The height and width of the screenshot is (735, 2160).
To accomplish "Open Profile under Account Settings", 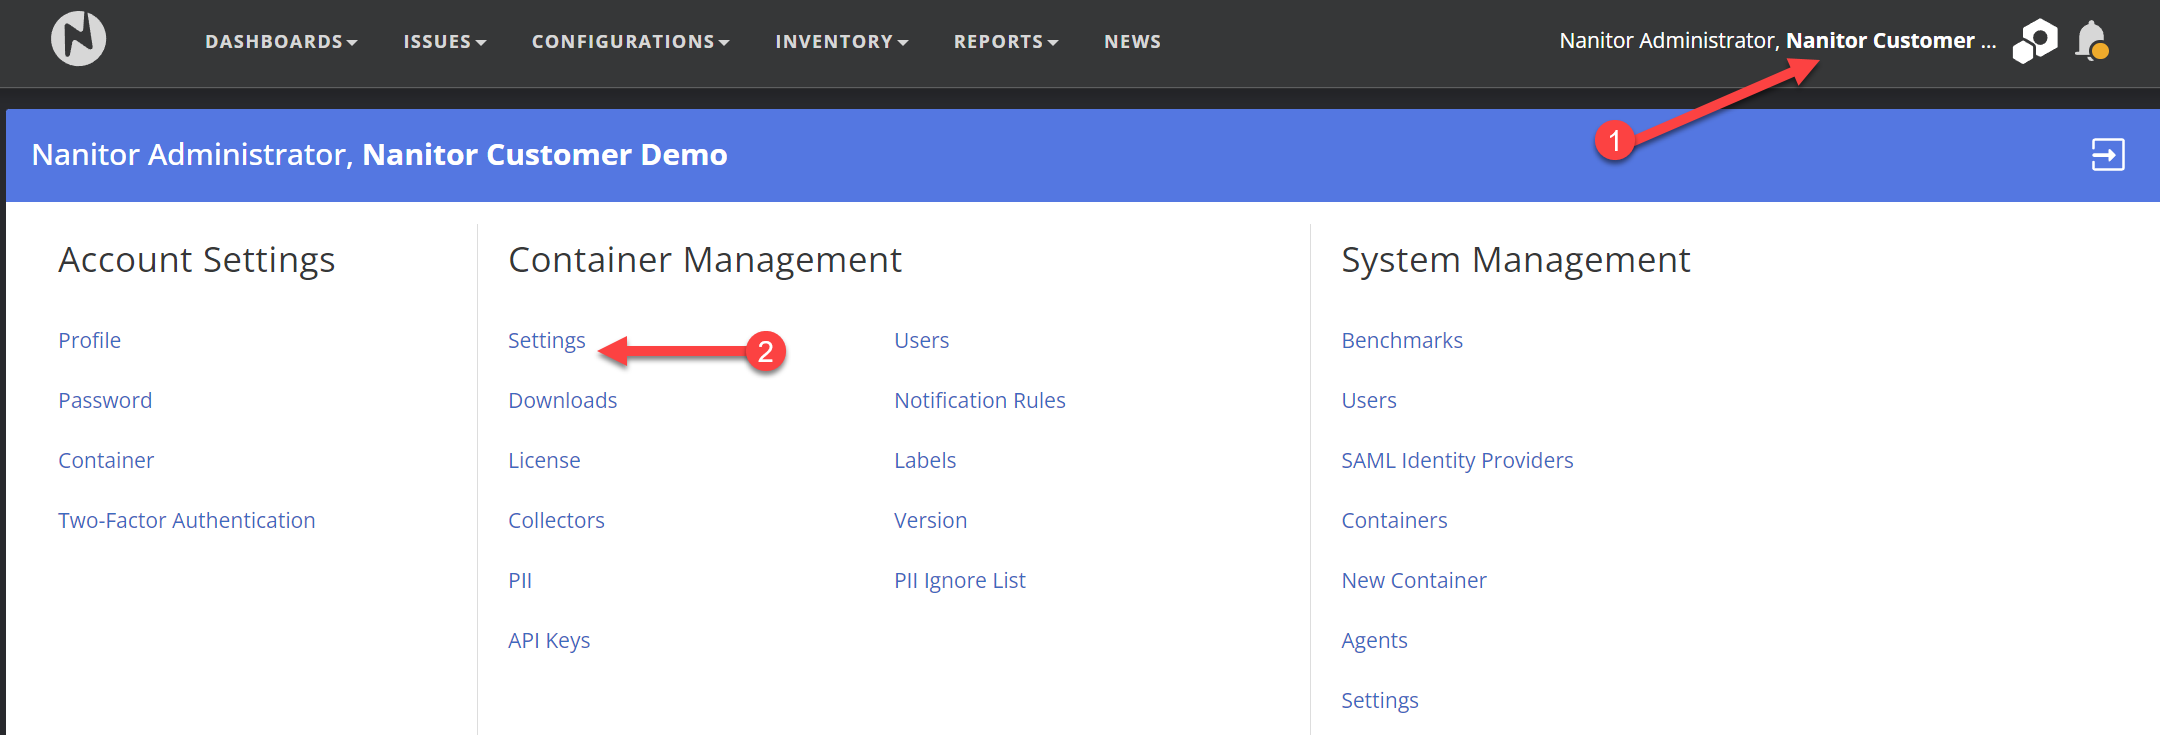I will (90, 341).
